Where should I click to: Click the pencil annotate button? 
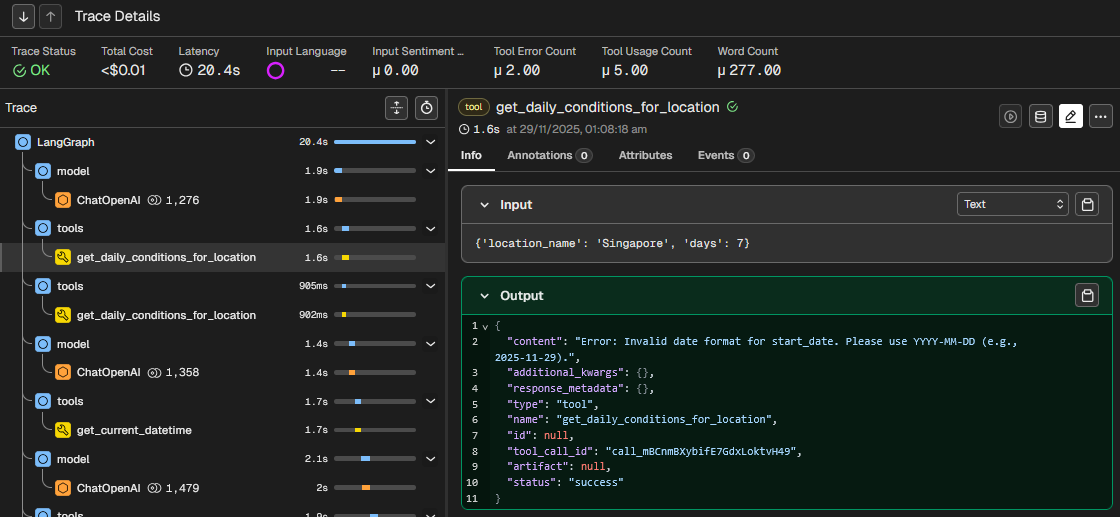tap(1071, 116)
